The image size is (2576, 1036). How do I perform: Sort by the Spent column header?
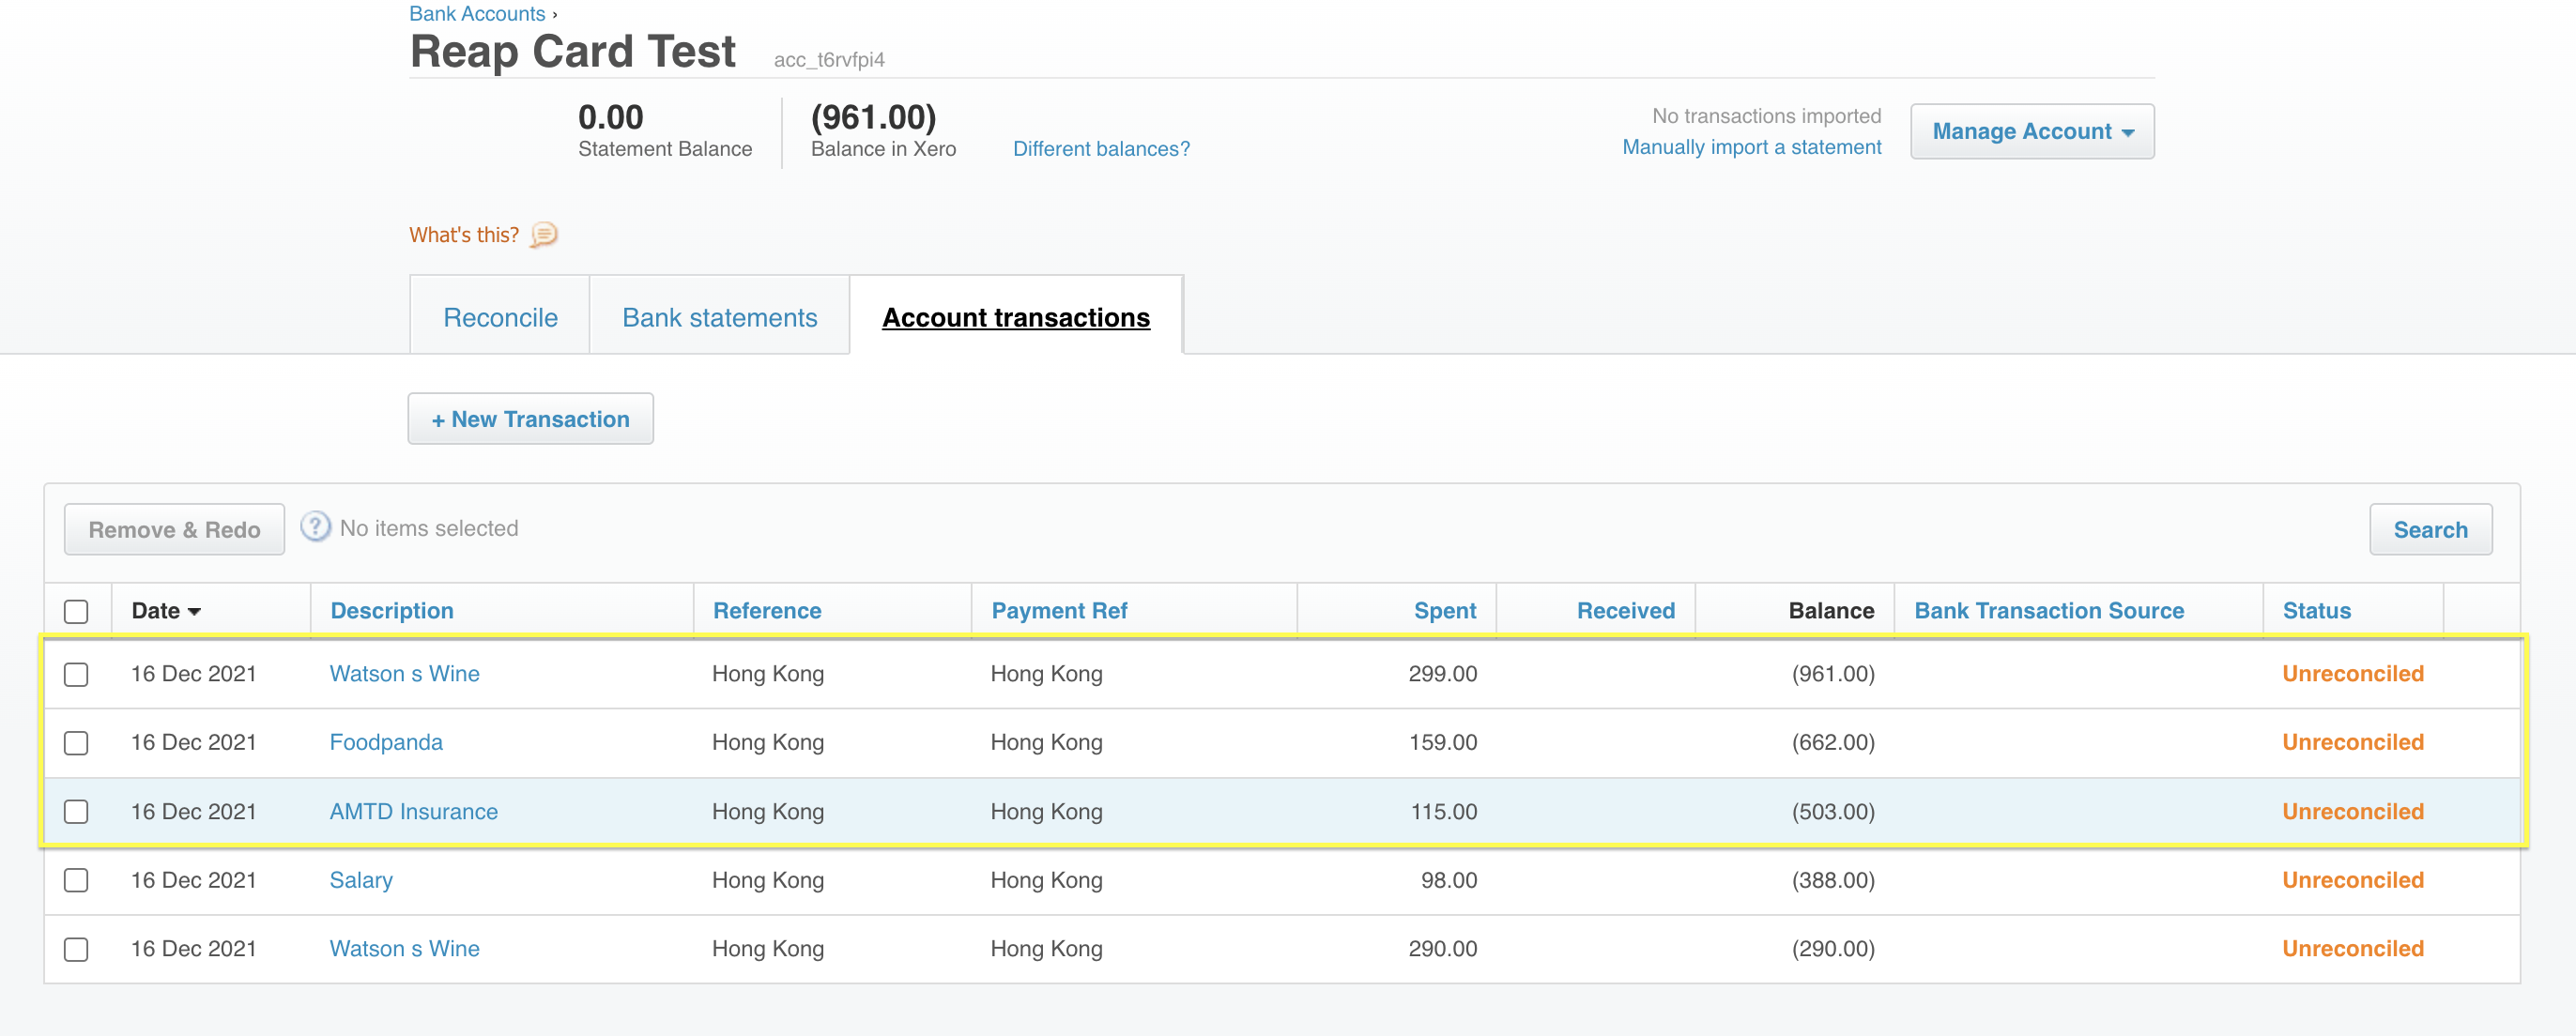pyautogui.click(x=1444, y=611)
